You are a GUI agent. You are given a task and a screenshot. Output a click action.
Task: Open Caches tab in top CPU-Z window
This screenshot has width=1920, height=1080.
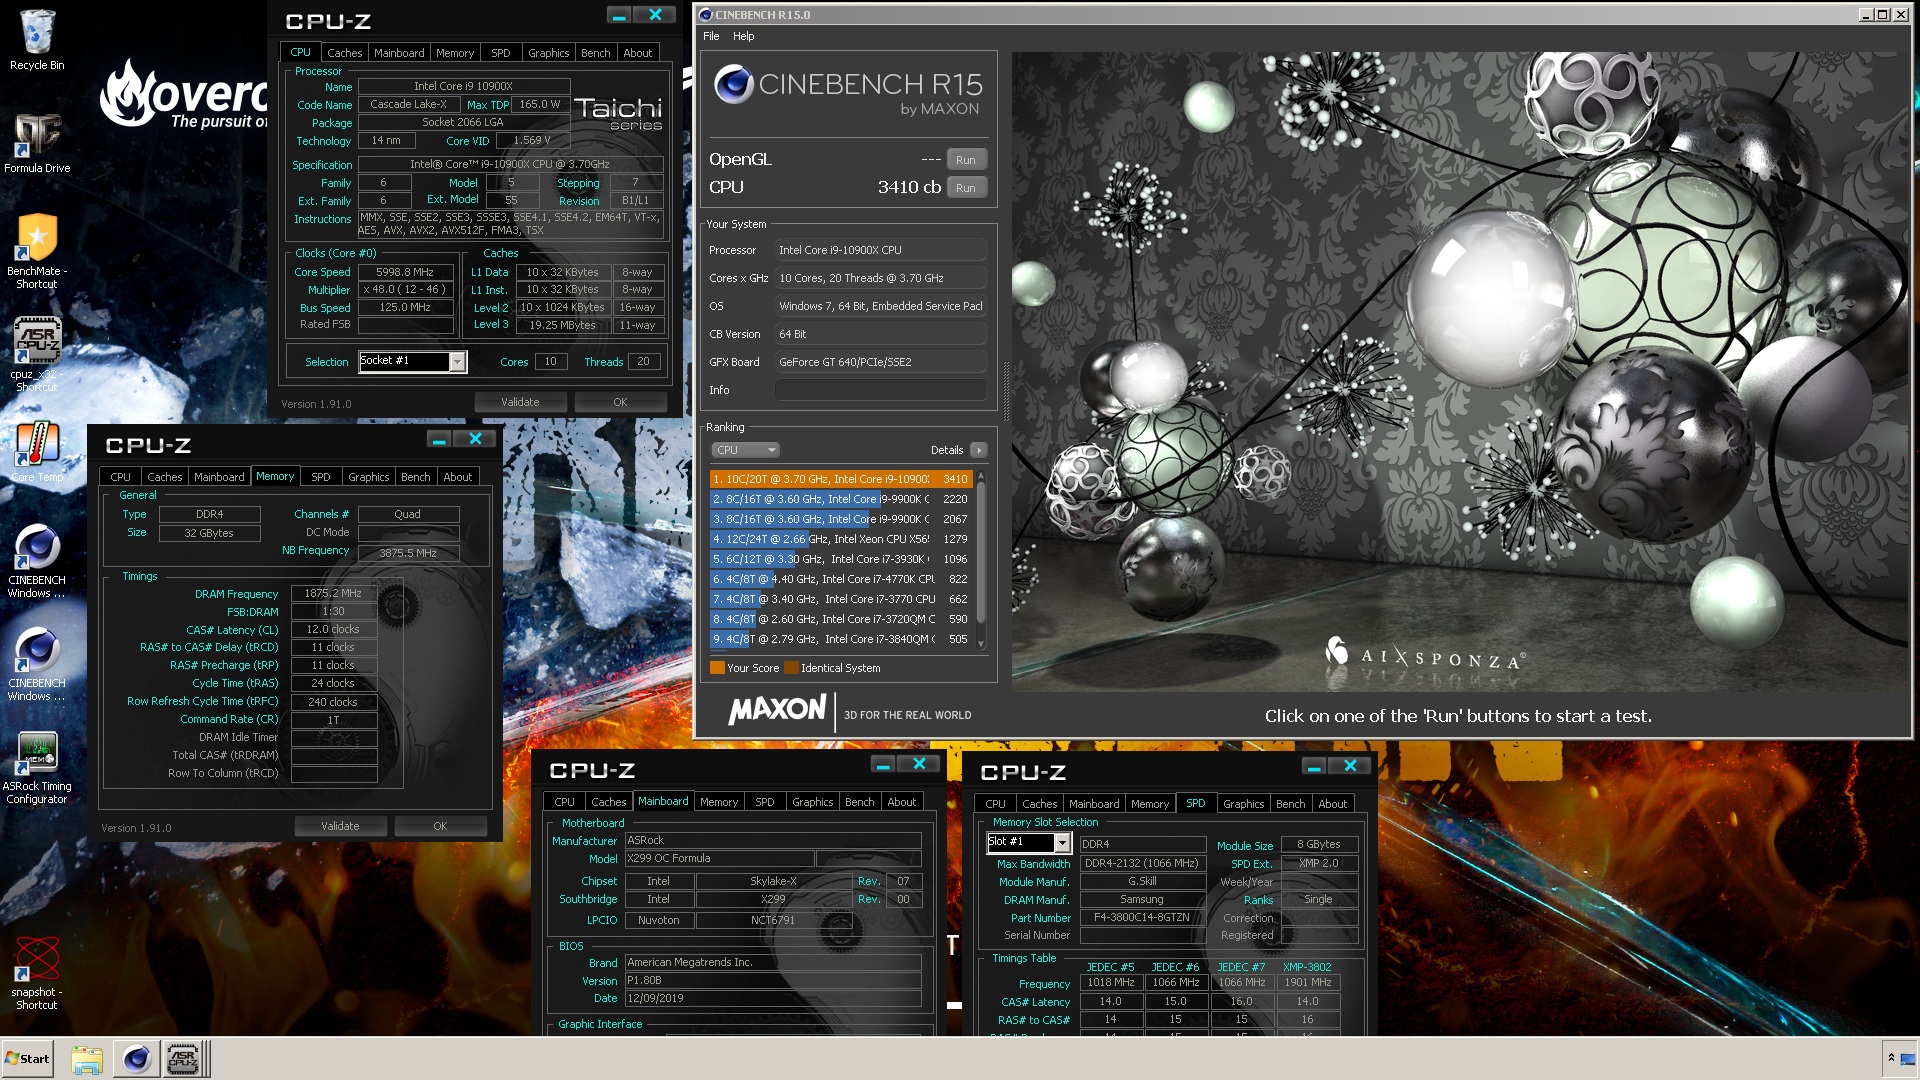344,53
